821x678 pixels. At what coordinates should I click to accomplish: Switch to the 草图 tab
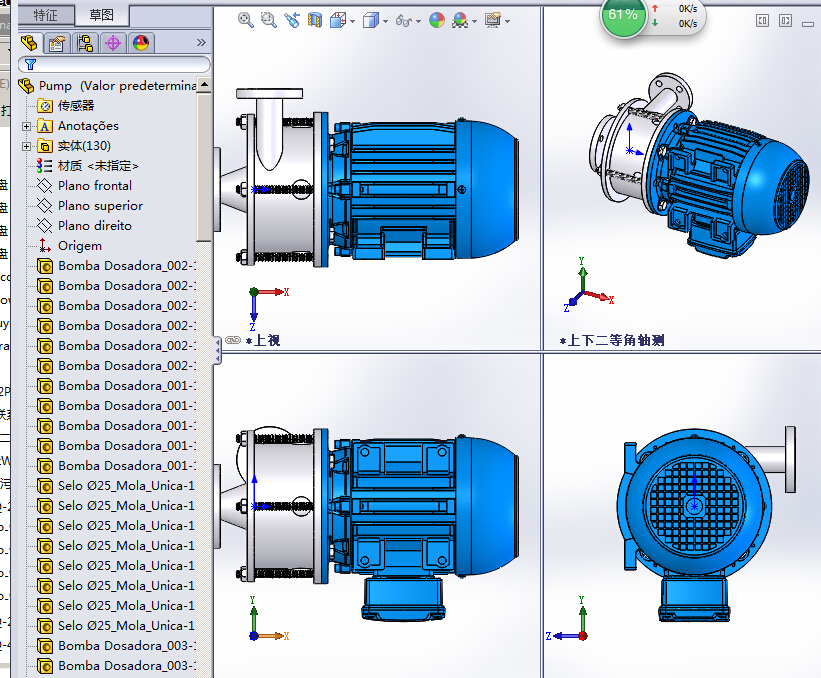coord(102,15)
